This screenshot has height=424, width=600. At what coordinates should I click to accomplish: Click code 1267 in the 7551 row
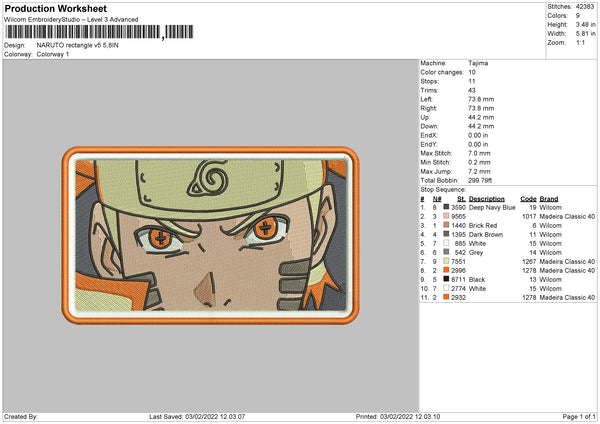pyautogui.click(x=529, y=262)
